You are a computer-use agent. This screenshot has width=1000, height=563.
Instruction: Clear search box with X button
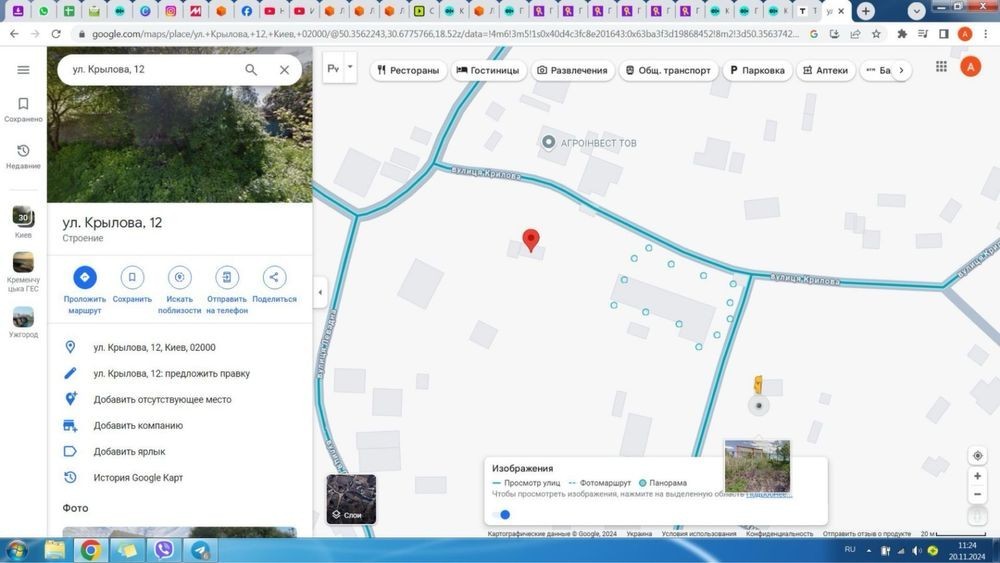(x=284, y=70)
